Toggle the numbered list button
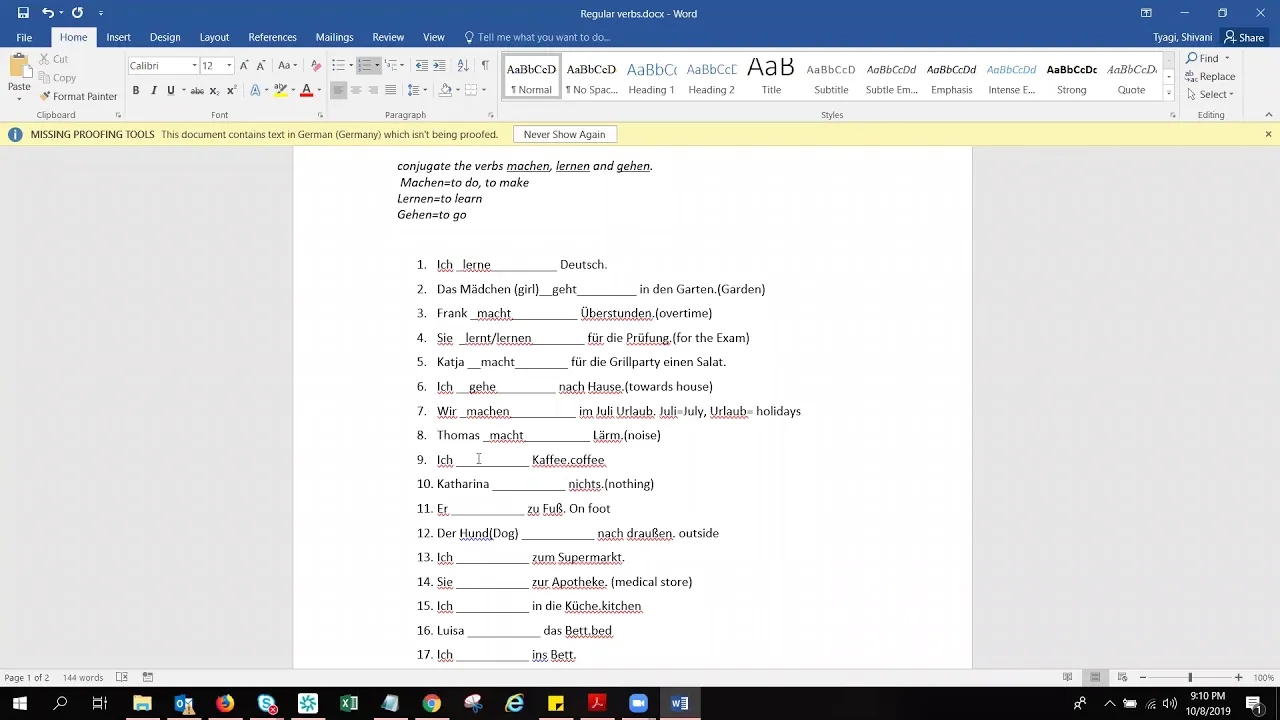This screenshot has width=1280, height=720. 364,65
